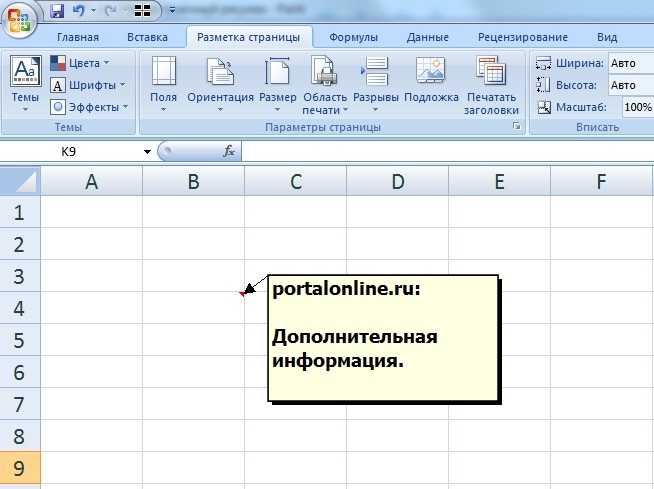Screen dimensions: 654x489
Task: Select column C header
Action: coord(295,181)
